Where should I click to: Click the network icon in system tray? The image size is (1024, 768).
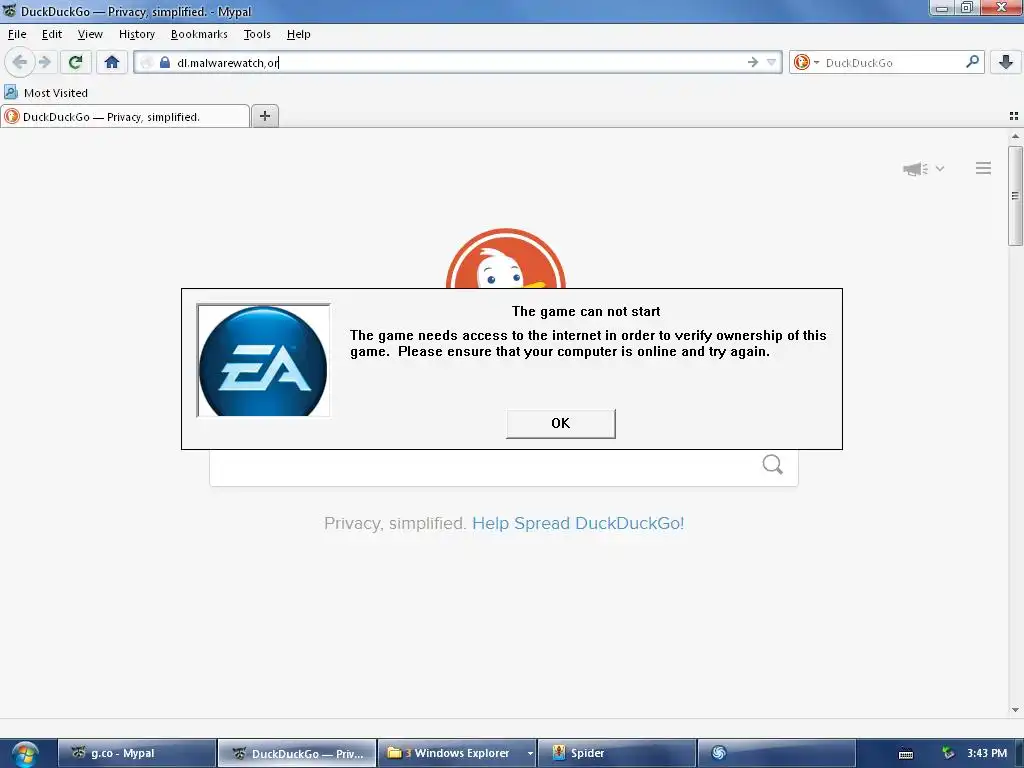point(948,753)
